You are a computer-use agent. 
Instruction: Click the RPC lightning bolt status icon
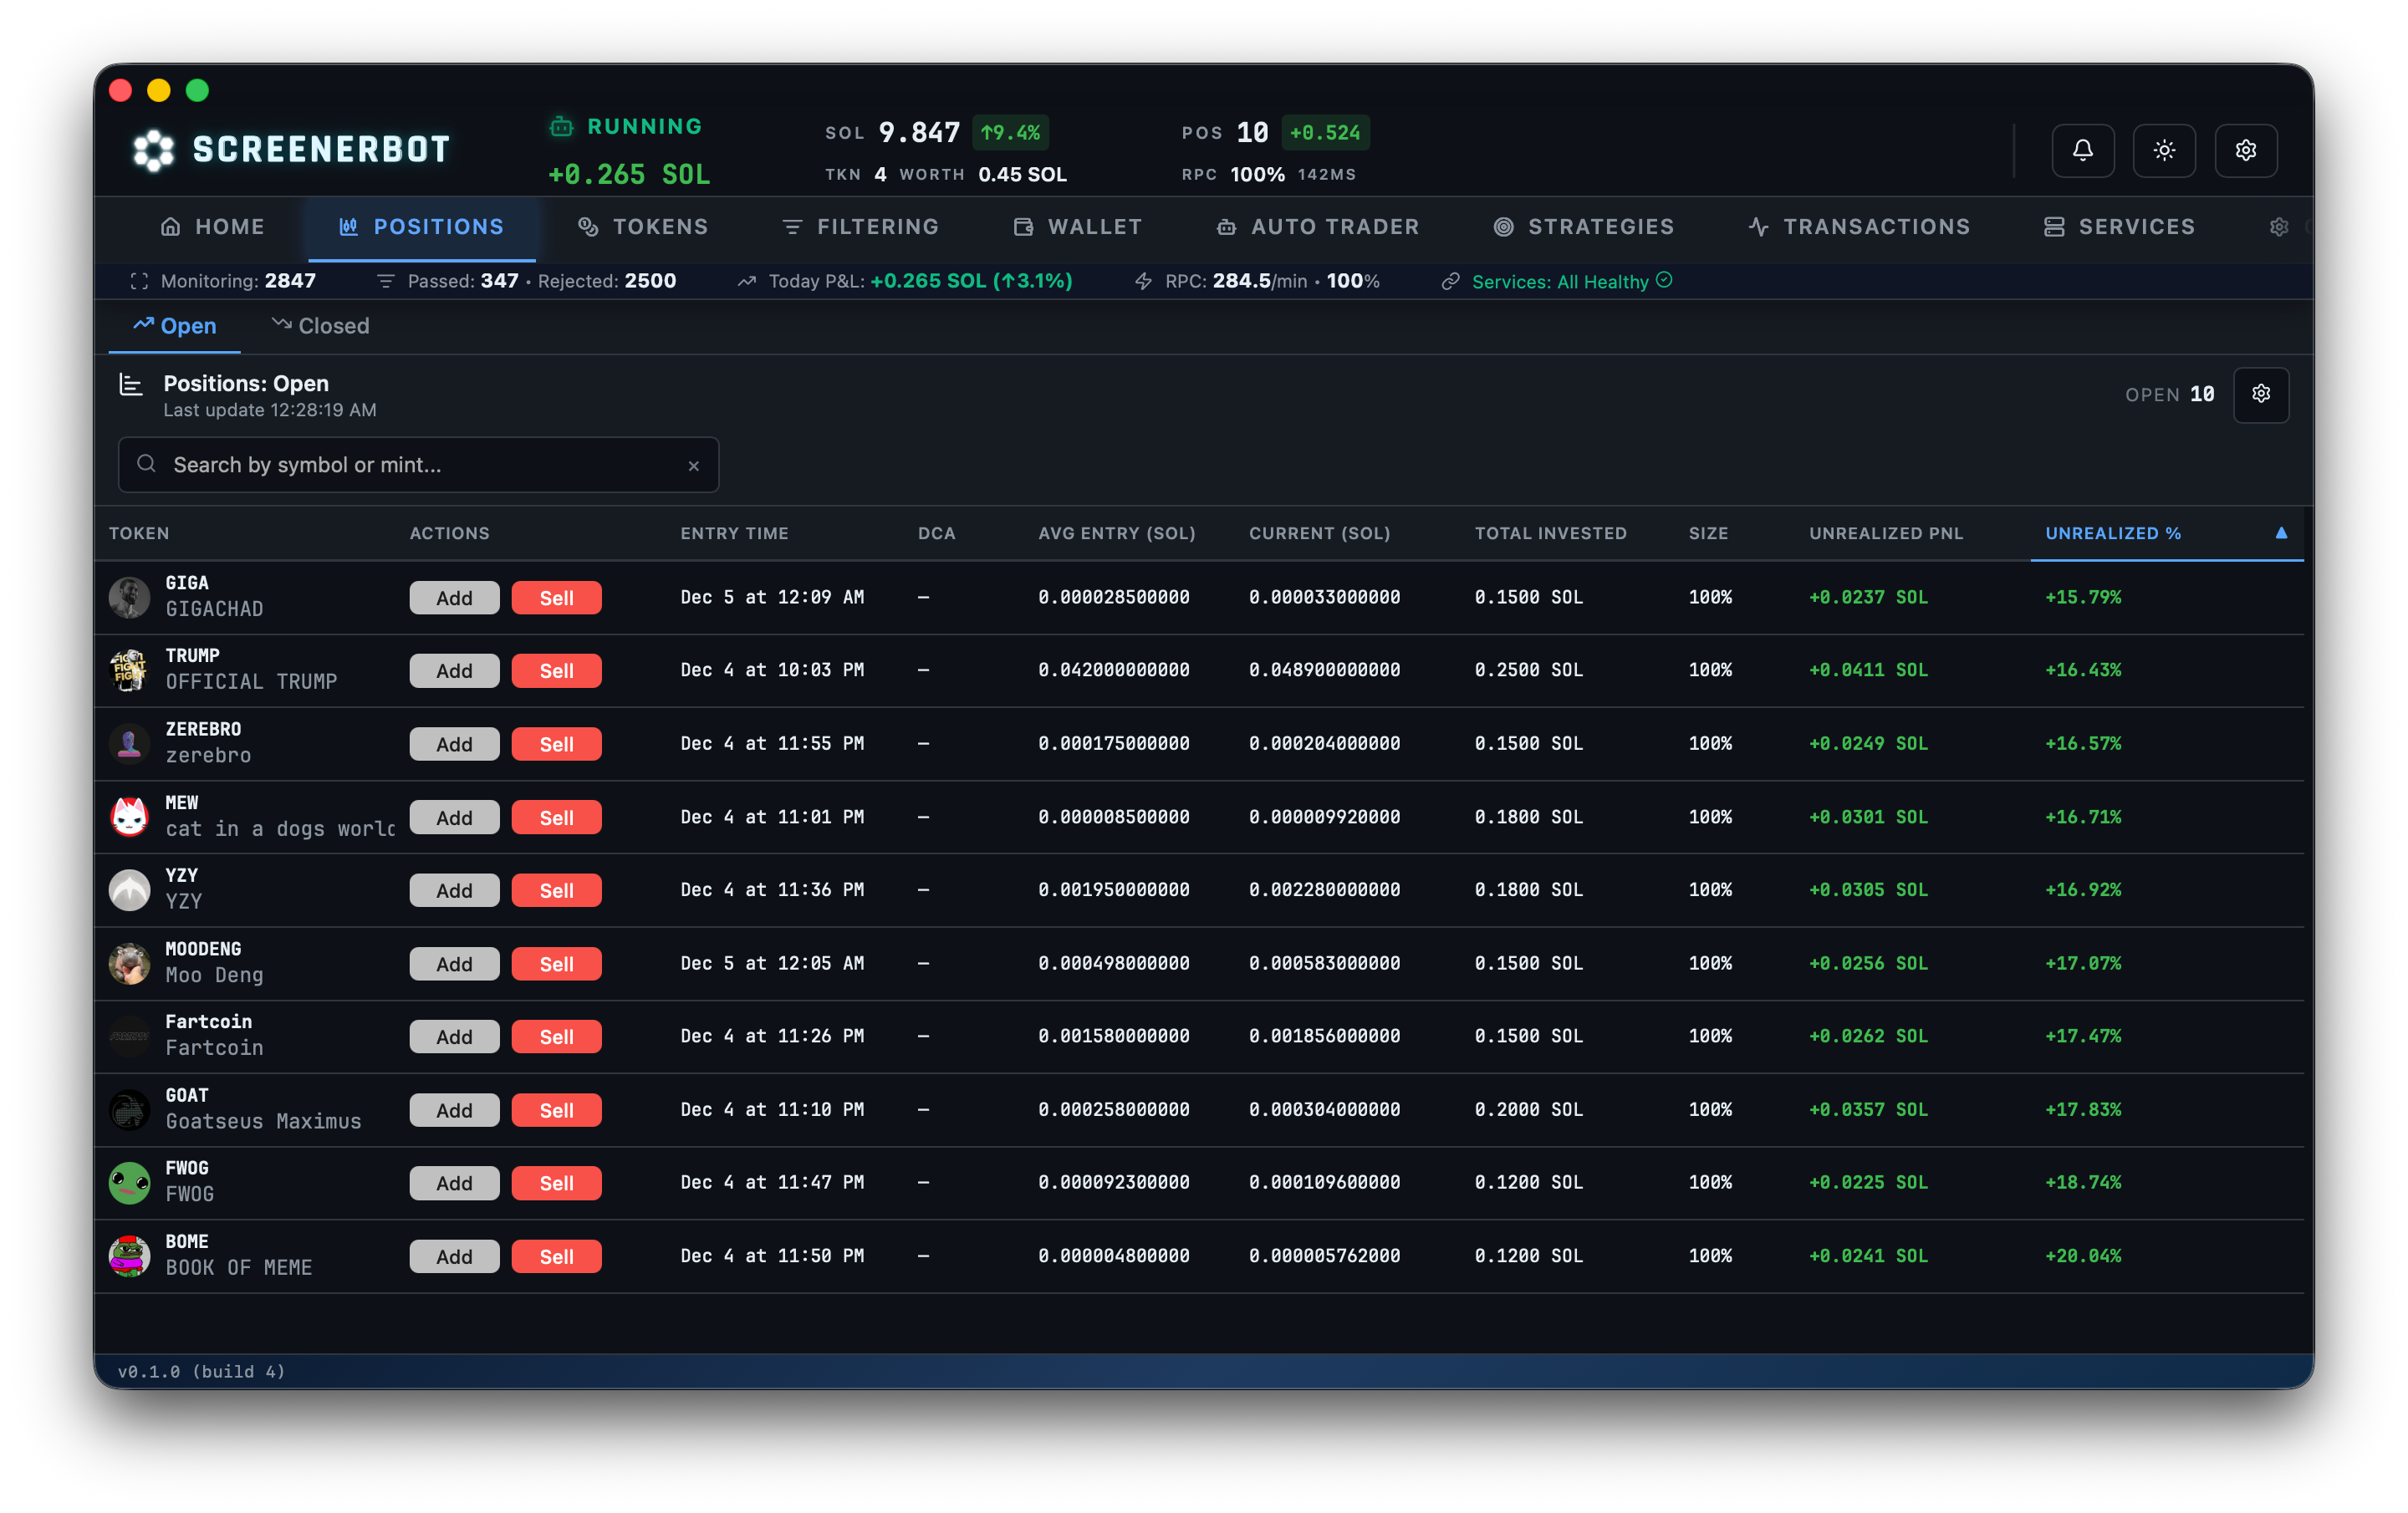1142,281
